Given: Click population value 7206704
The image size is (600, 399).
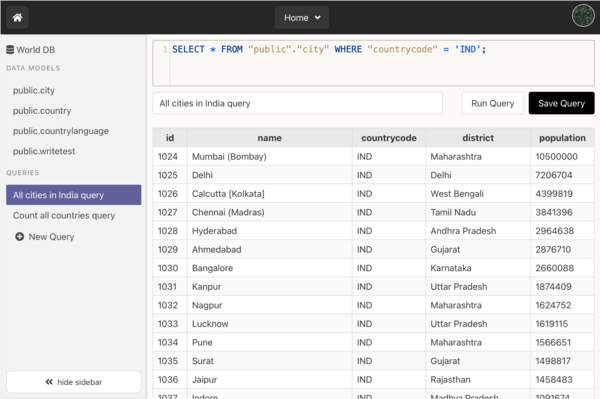Looking at the screenshot, I should (562, 175).
